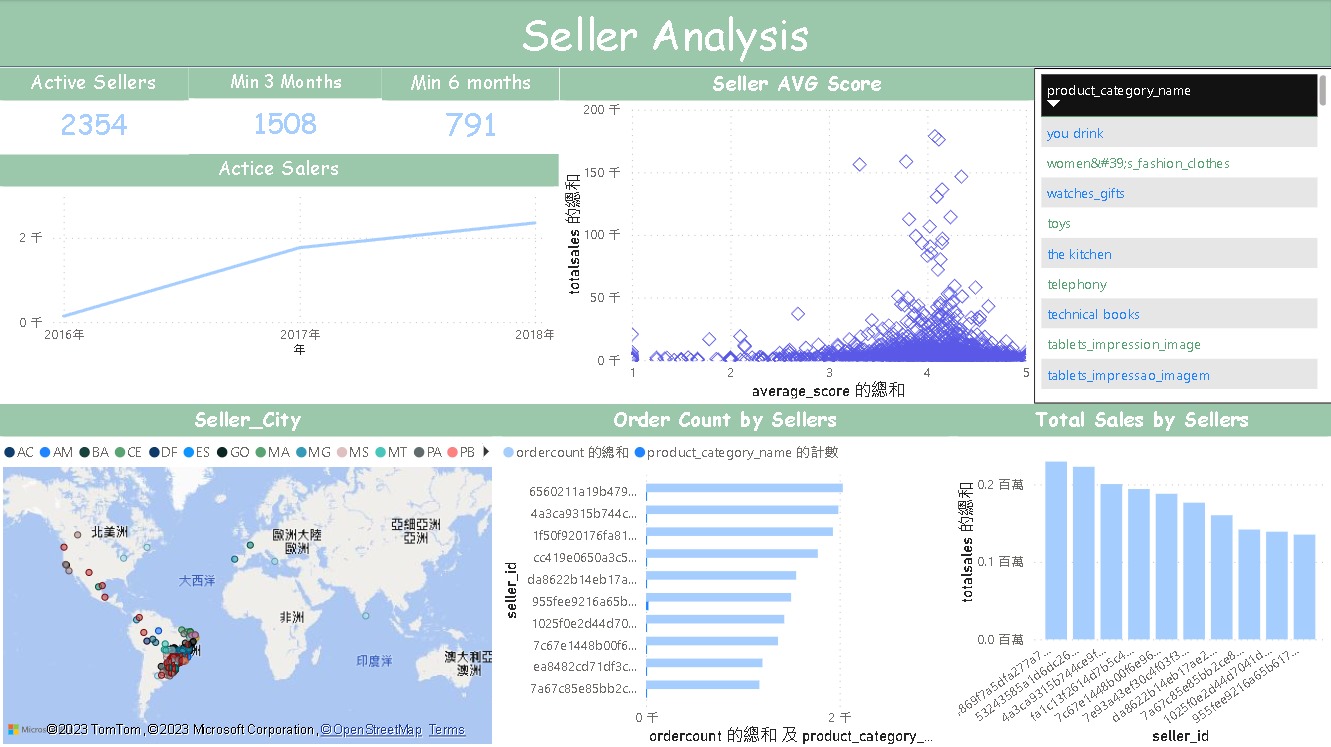Select the ES state legend icon
The image size is (1331, 747).
coord(191,452)
